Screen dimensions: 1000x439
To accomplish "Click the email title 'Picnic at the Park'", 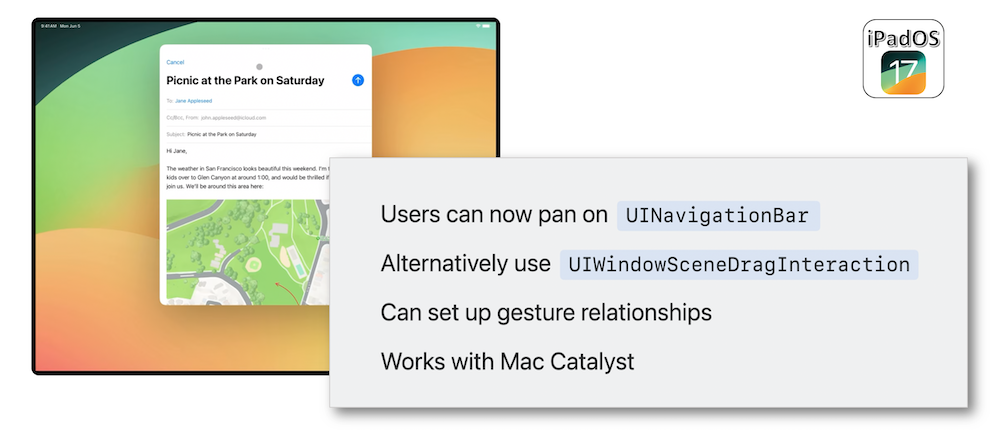I will pyautogui.click(x=246, y=80).
